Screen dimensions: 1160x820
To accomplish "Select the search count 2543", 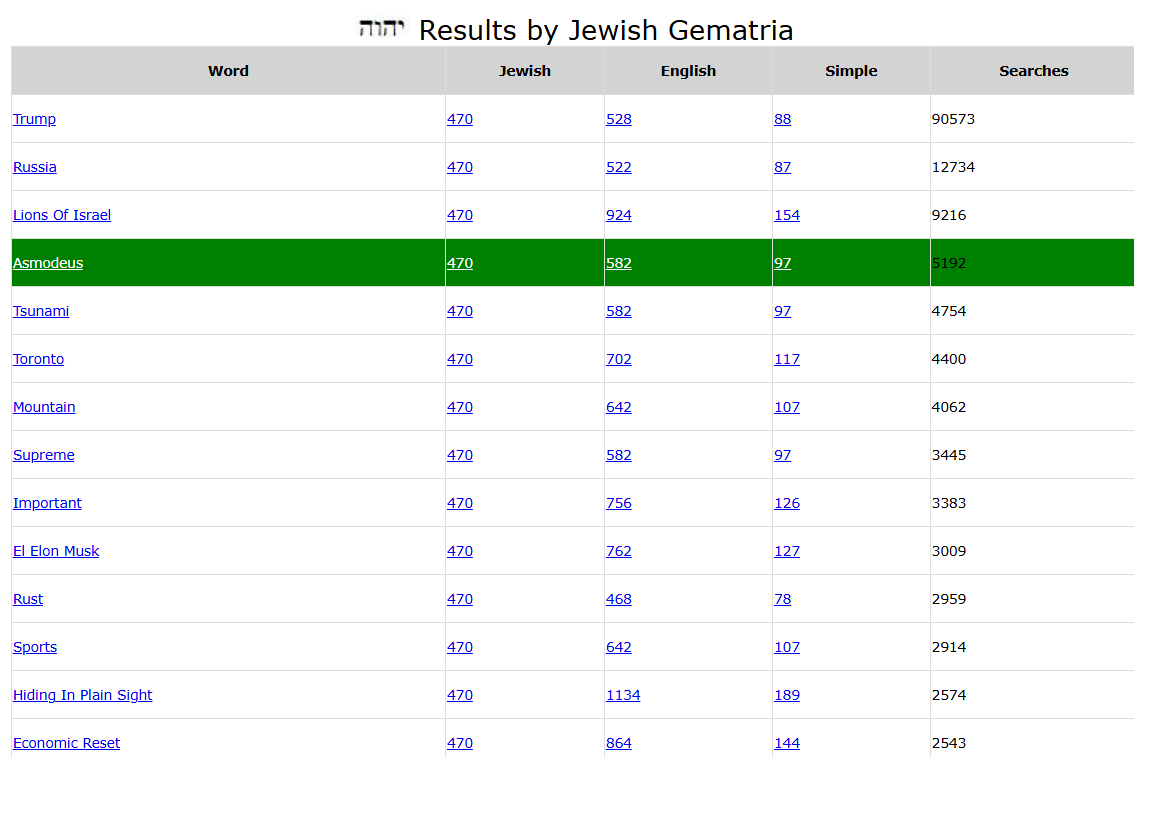I will pos(949,744).
